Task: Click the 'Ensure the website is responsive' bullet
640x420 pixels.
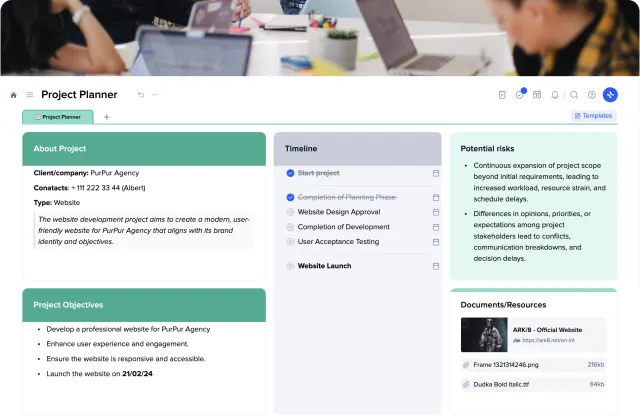Action: 126,359
